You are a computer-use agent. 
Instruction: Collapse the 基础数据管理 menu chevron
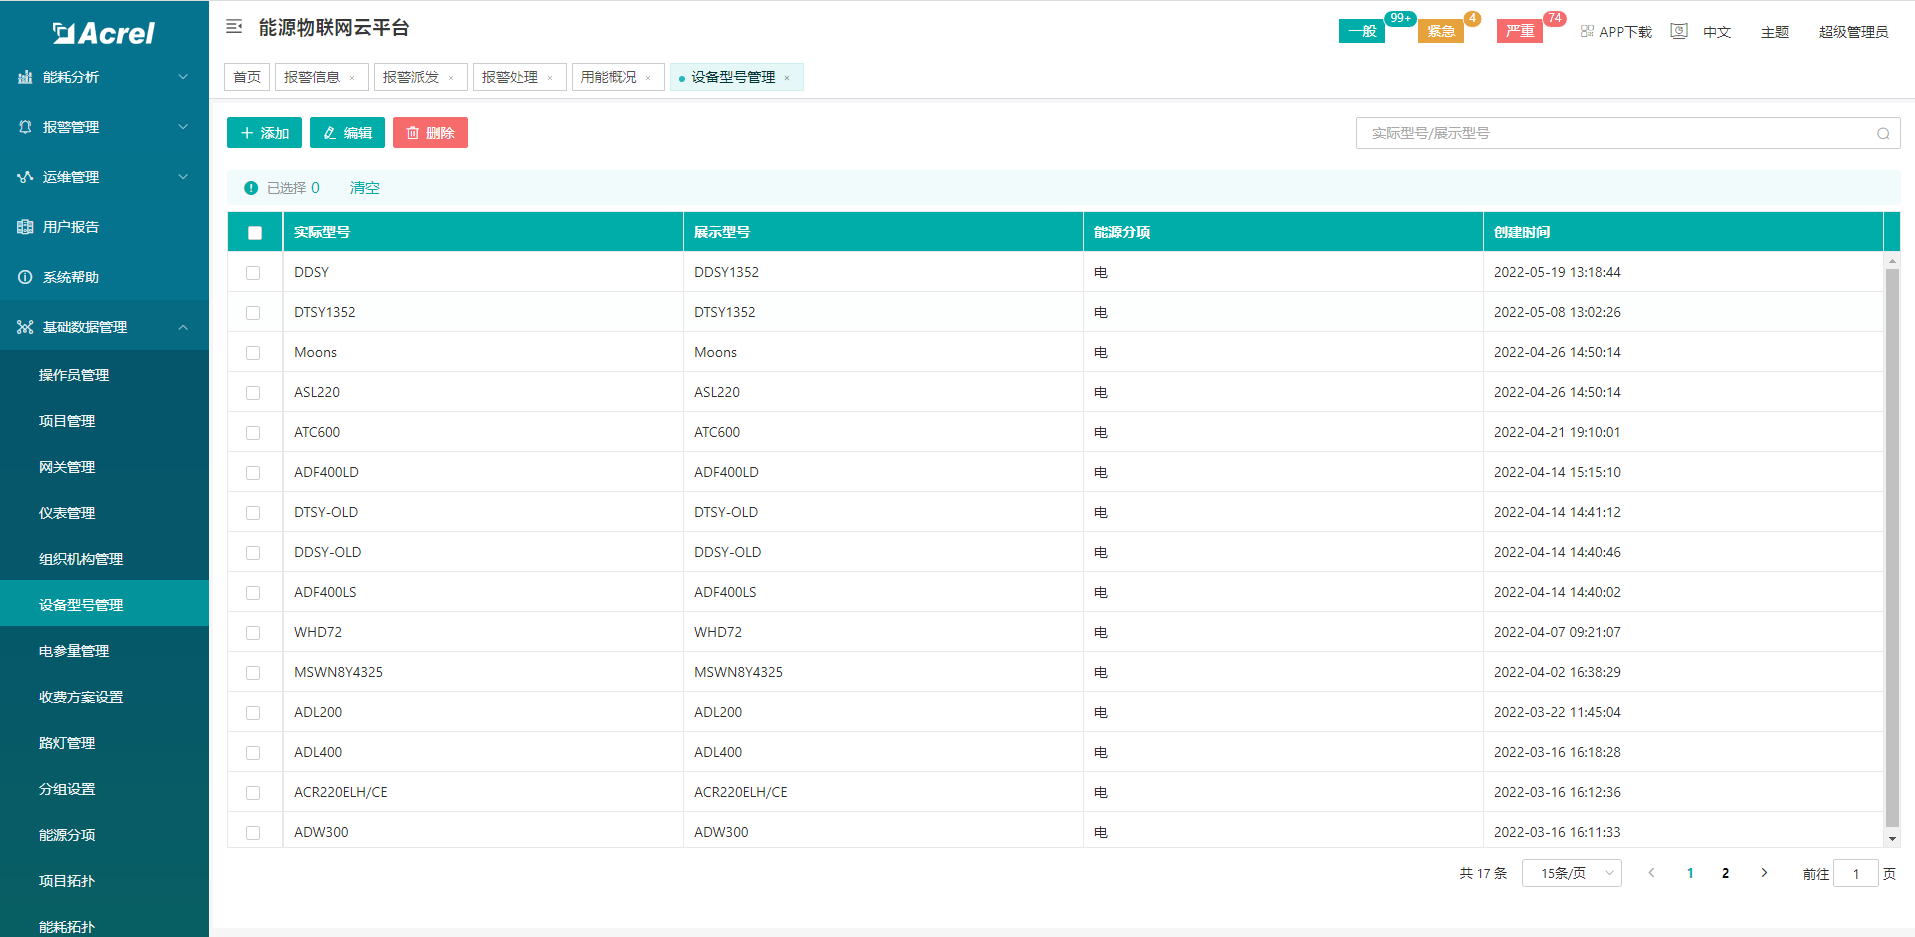[183, 327]
